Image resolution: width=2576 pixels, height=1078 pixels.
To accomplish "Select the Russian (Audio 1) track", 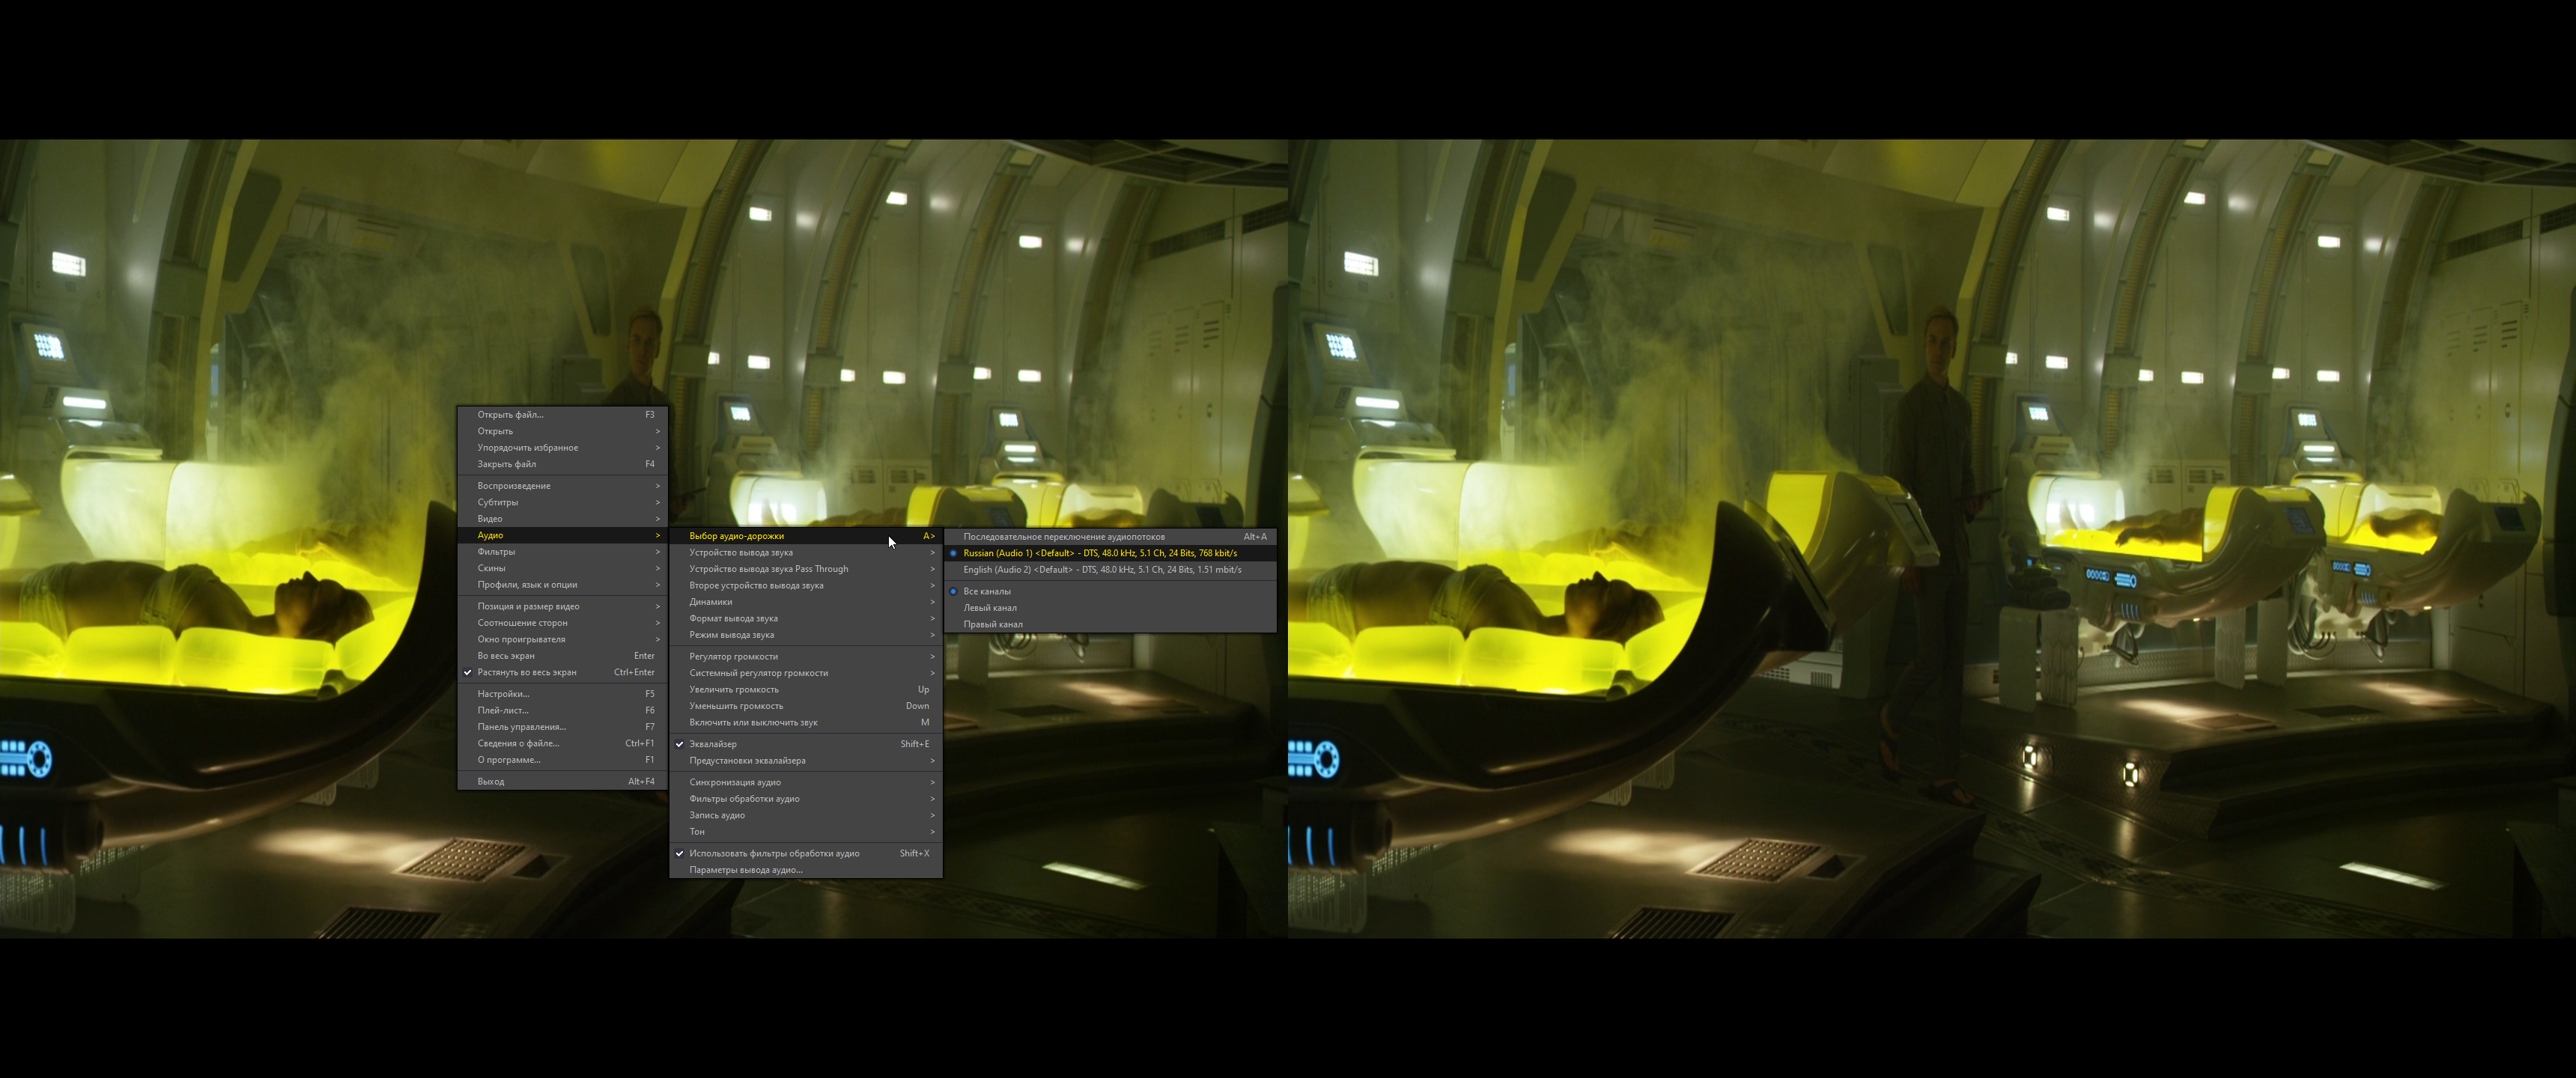I will point(1099,553).
